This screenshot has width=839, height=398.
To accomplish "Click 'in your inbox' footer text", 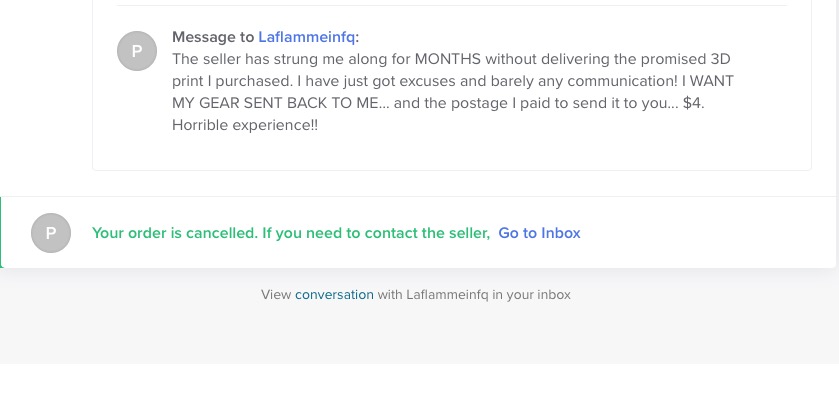I will pos(531,295).
